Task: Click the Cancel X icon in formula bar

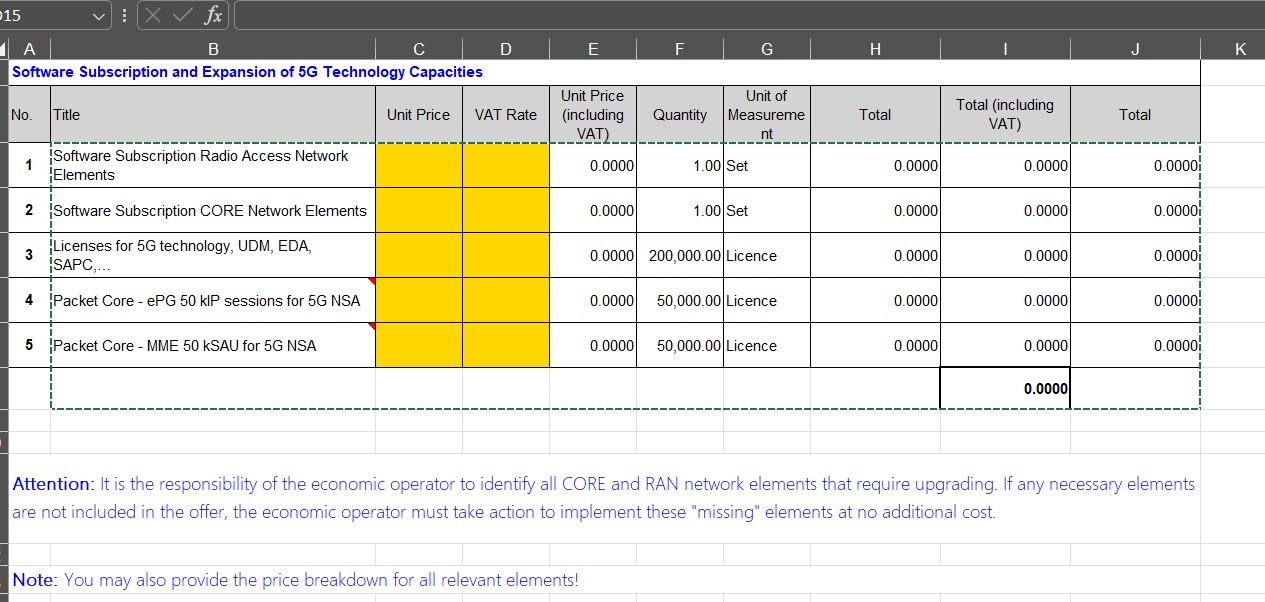Action: (x=153, y=15)
